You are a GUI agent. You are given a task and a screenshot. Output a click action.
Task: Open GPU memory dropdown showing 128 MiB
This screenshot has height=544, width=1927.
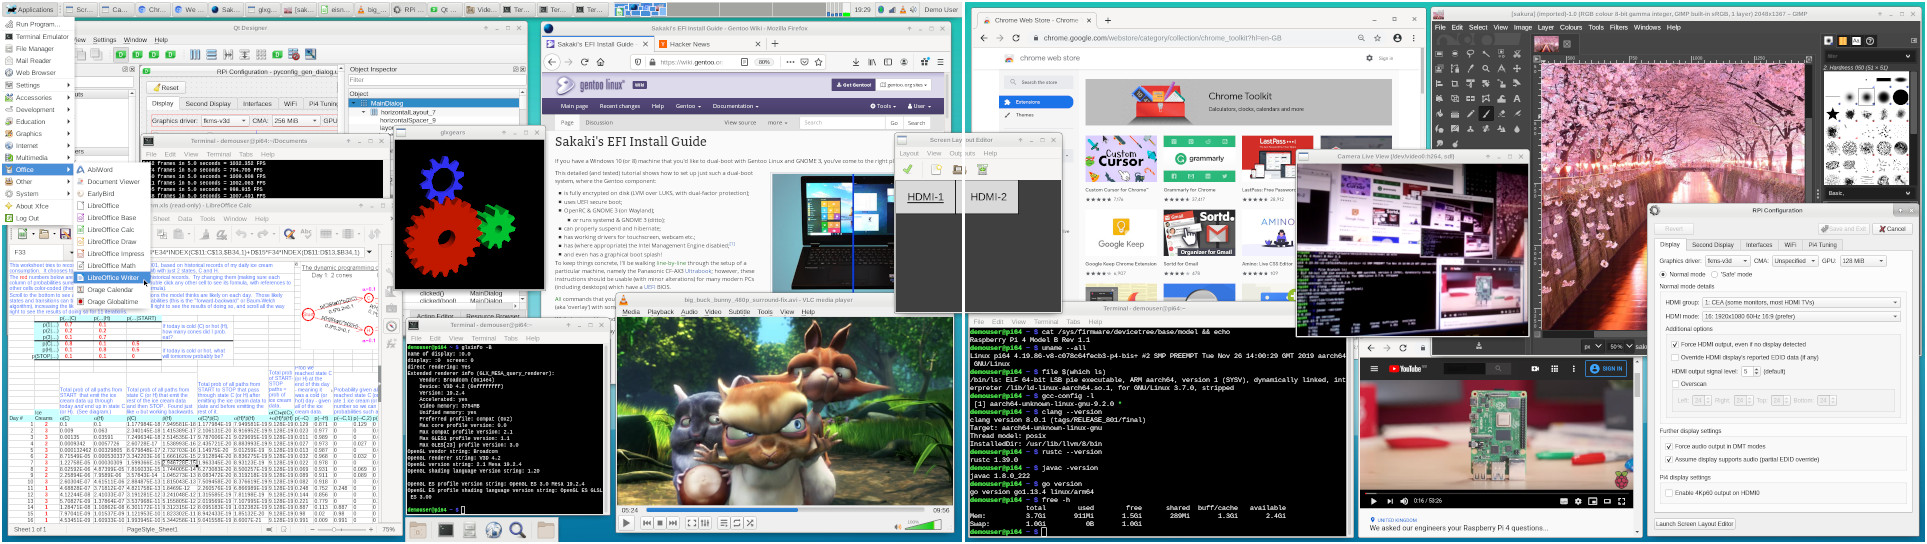point(1862,261)
